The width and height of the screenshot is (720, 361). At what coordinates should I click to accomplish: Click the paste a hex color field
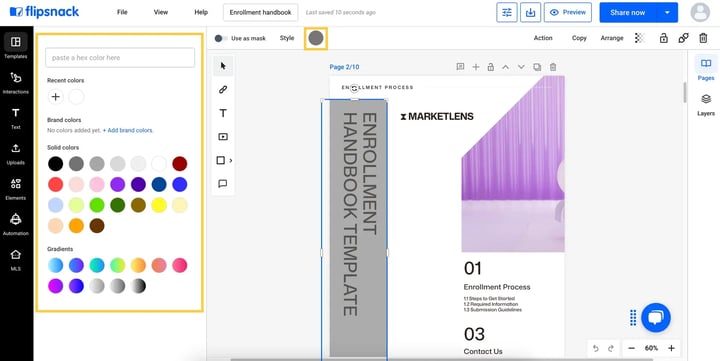click(x=120, y=57)
